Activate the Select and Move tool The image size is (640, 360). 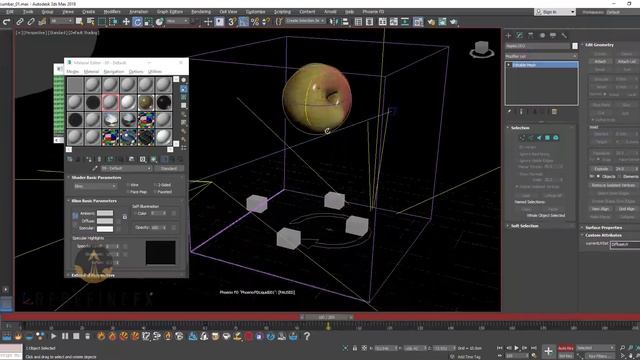(x=126, y=22)
